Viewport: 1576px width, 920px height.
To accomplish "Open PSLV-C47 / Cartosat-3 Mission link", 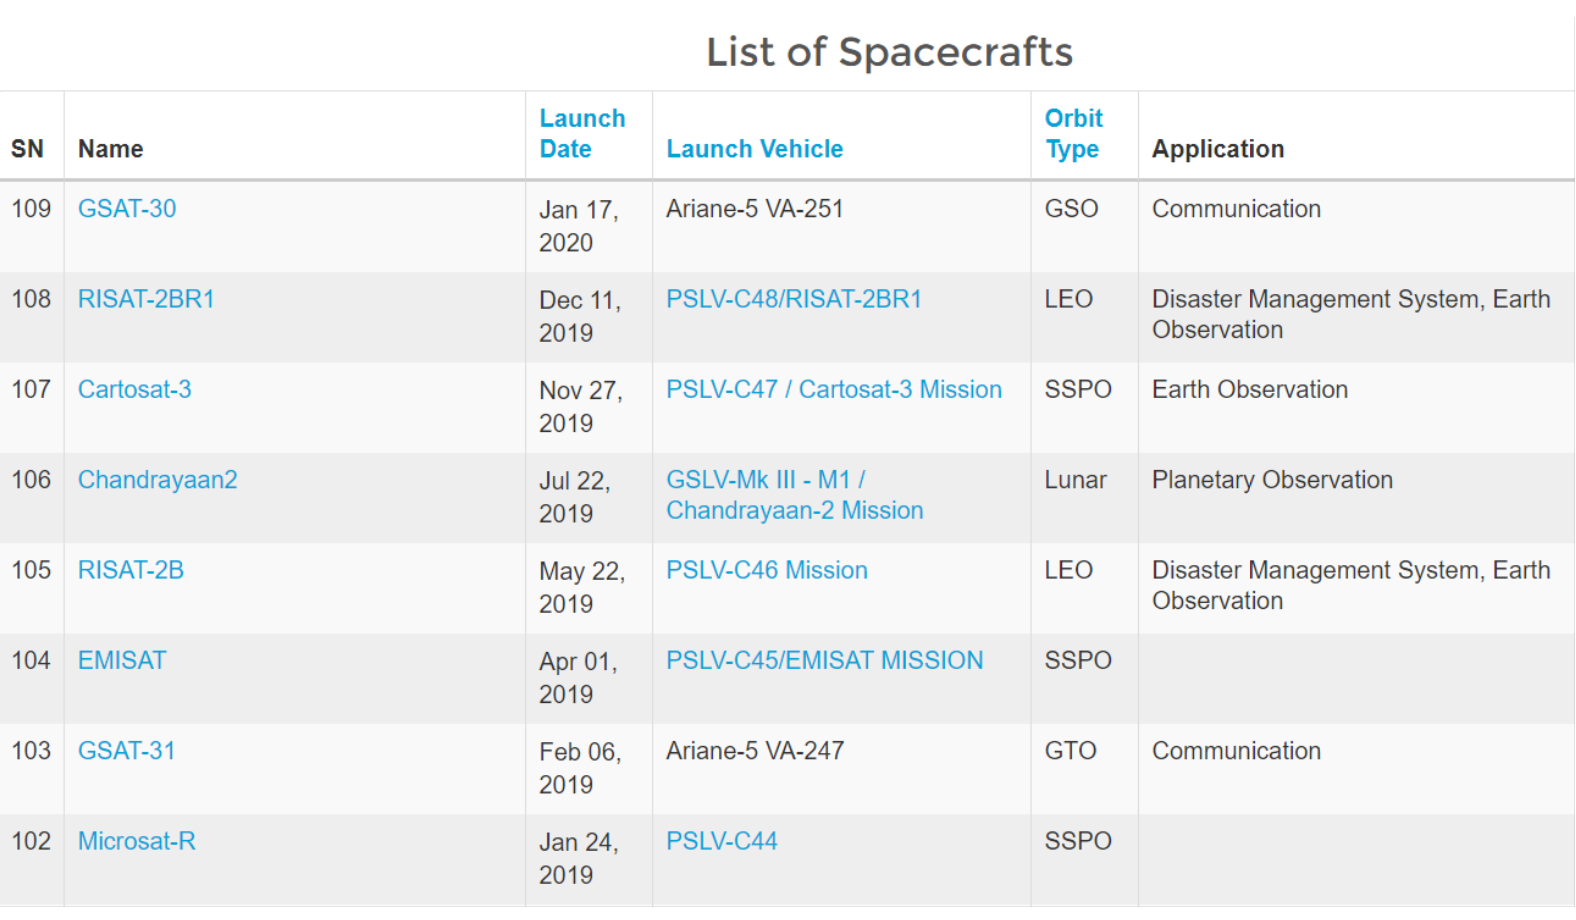I will [x=834, y=389].
